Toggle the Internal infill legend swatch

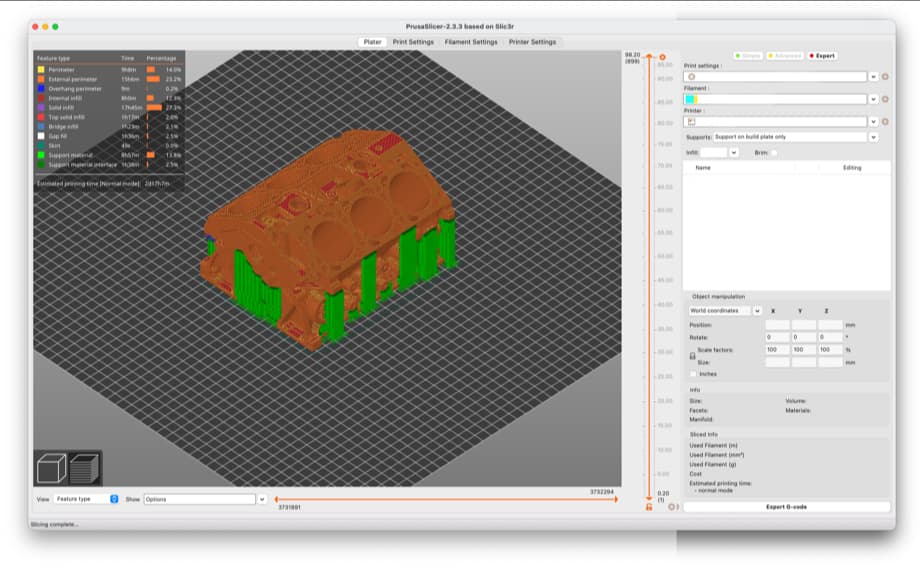point(41,98)
